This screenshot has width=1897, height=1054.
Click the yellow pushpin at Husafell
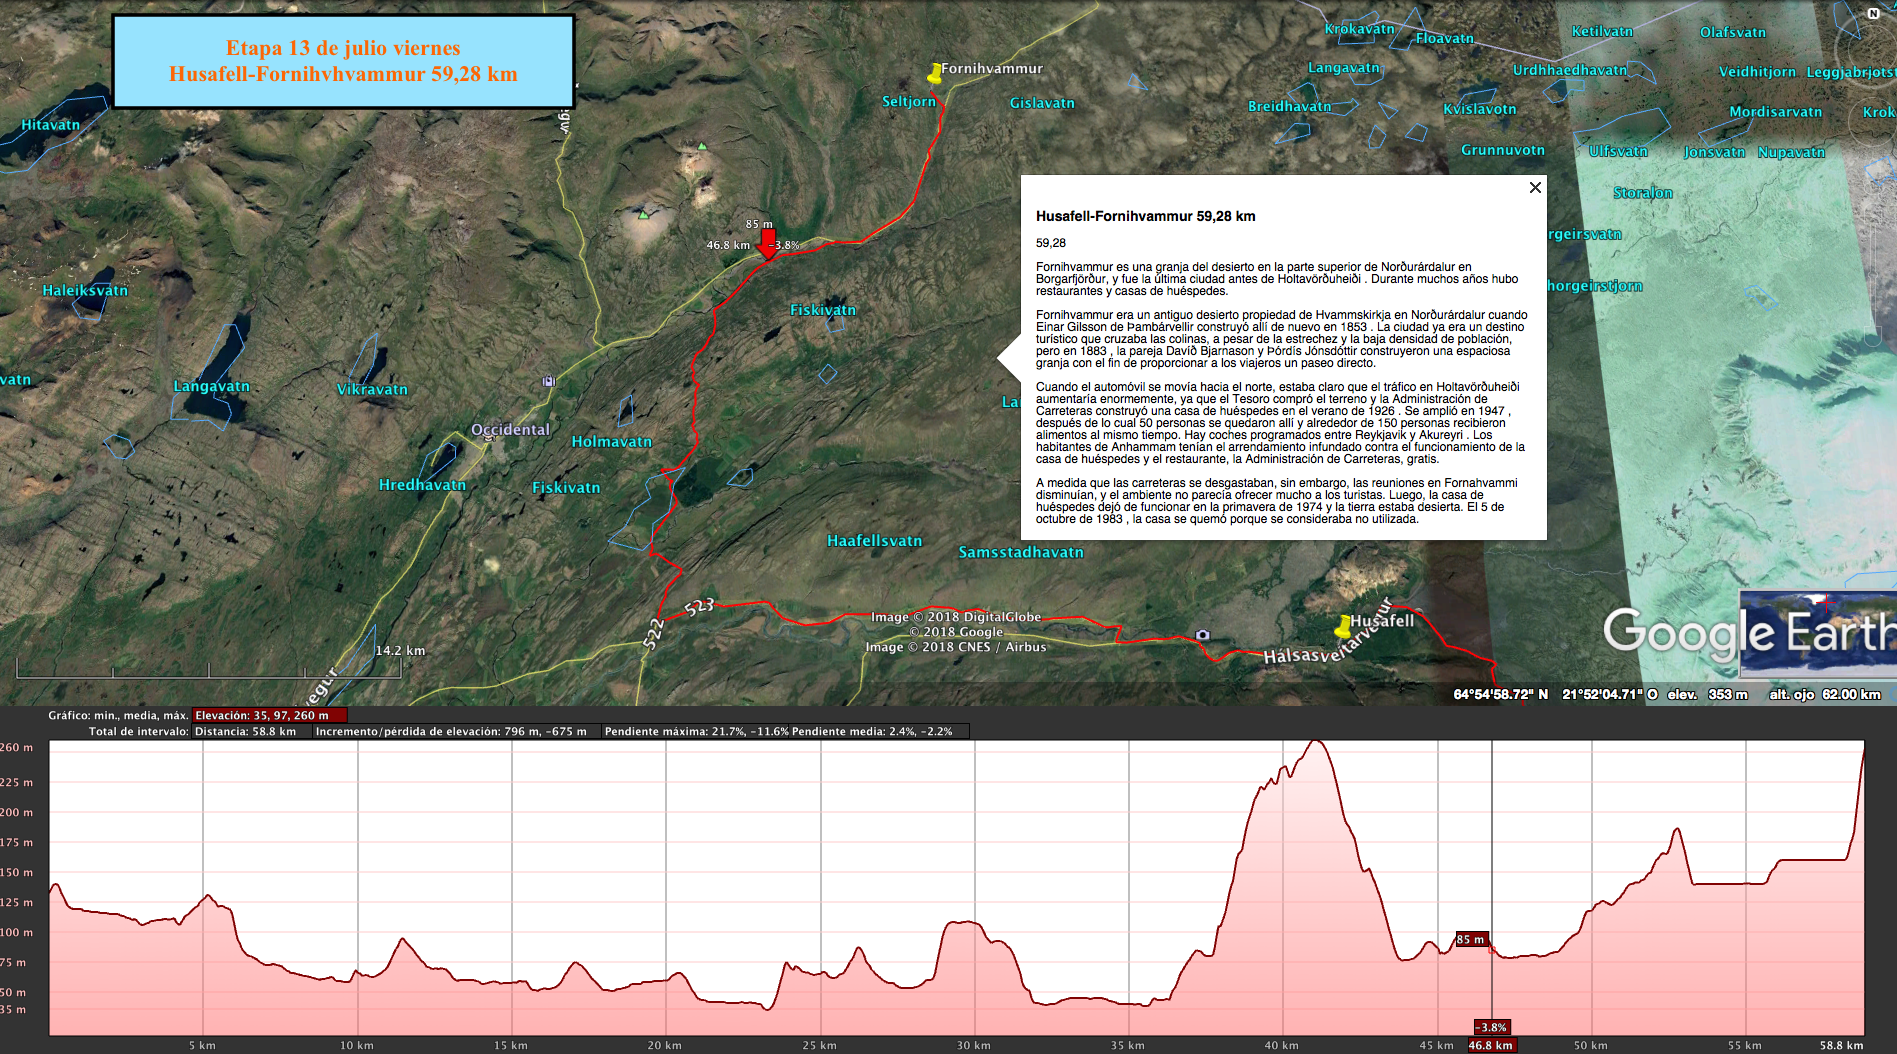(x=1343, y=627)
